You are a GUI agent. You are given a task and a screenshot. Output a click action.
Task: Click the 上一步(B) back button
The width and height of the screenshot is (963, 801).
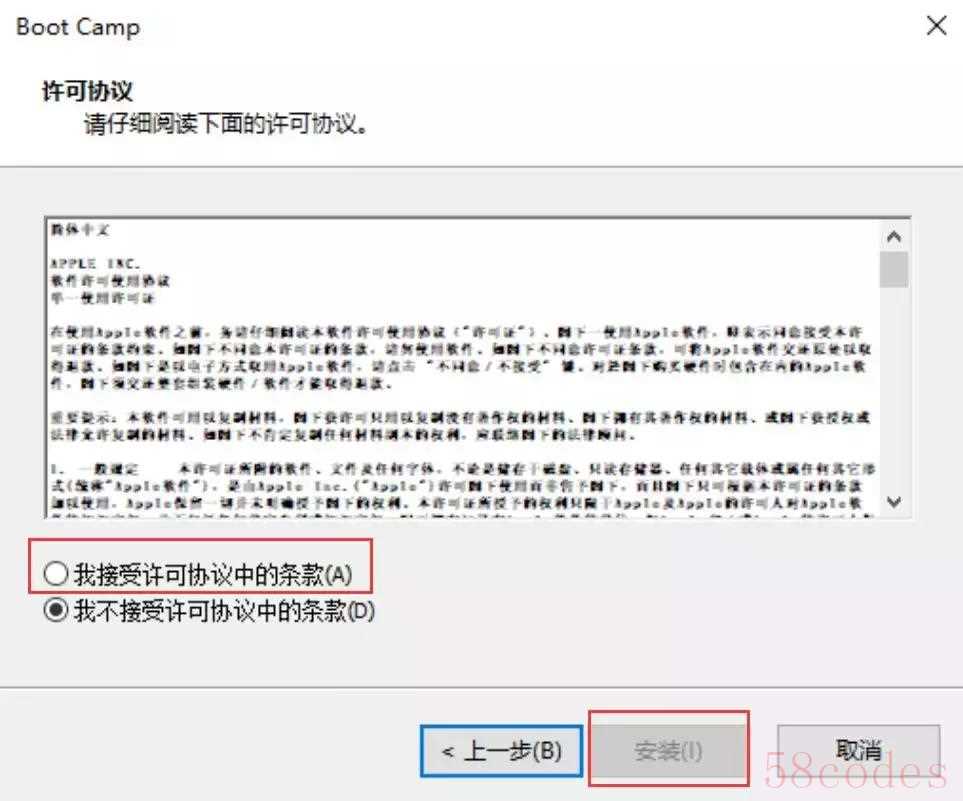point(501,751)
